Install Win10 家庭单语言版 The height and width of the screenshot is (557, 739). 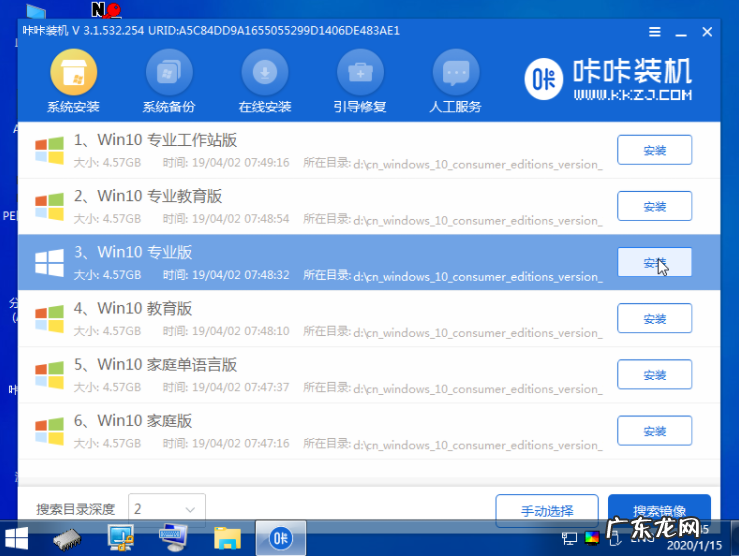[655, 375]
